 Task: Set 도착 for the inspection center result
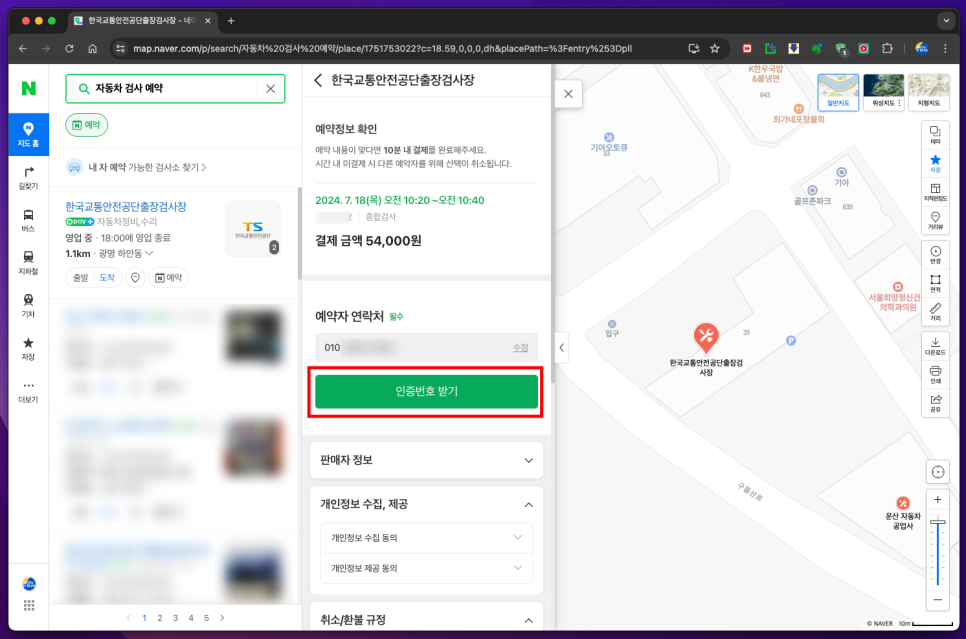point(107,278)
